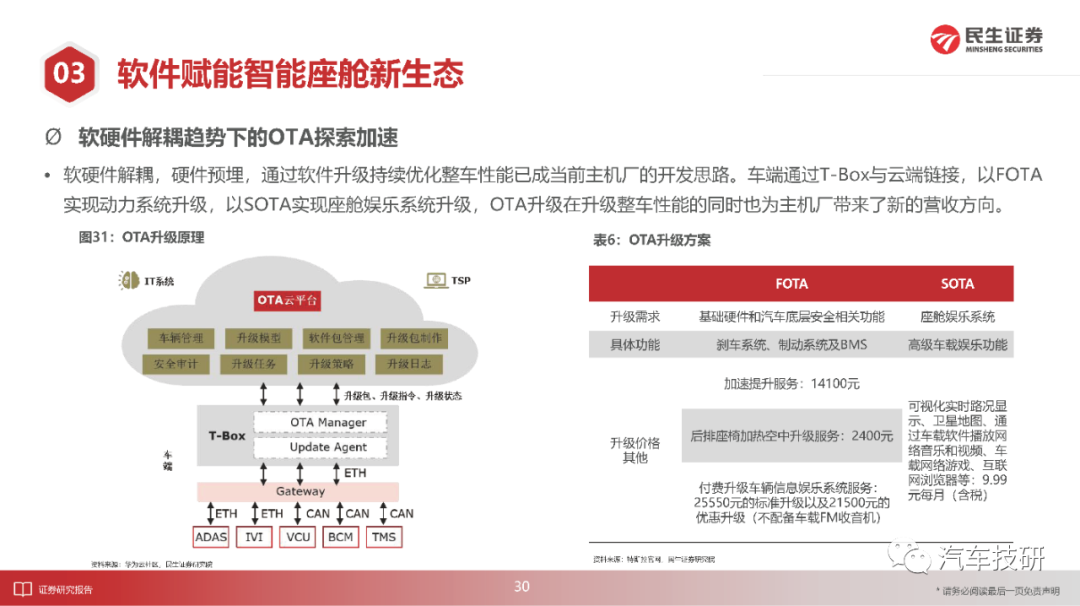1080x606 pixels.
Task: Click 后排座椅加热空中升级服务：2400元 cell
Action: (791, 436)
